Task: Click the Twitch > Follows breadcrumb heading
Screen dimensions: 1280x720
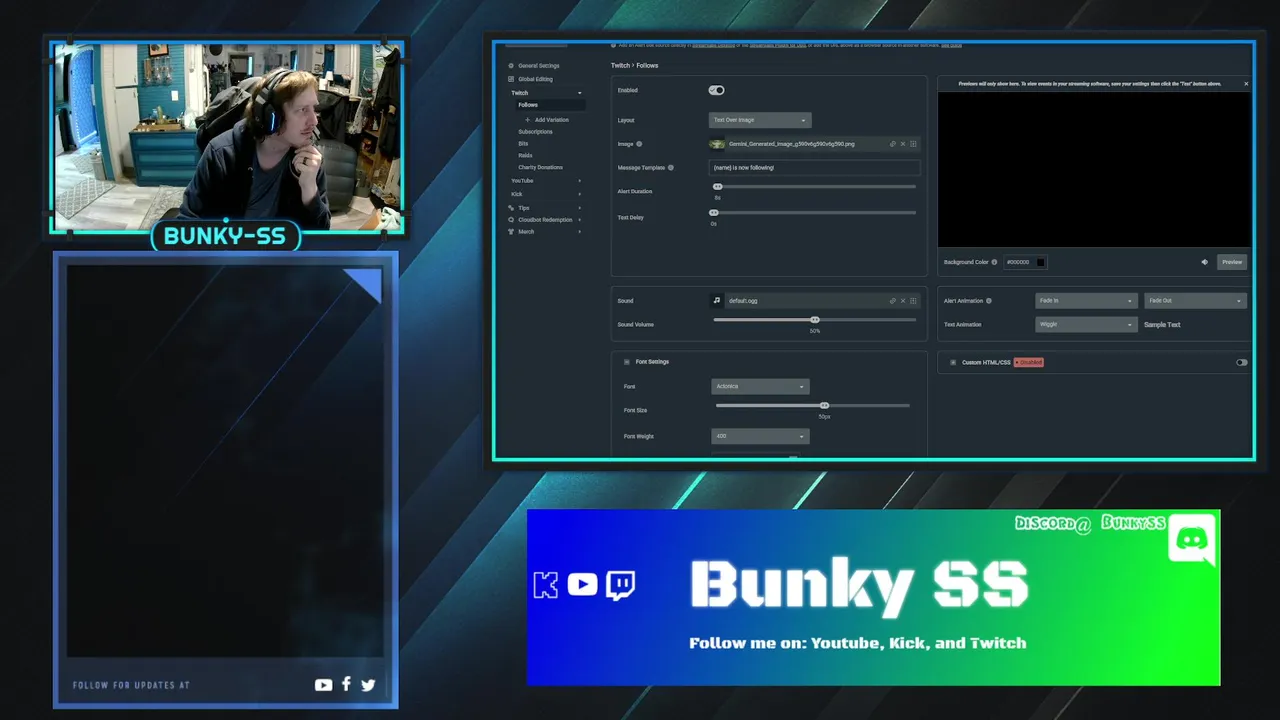Action: pos(634,66)
